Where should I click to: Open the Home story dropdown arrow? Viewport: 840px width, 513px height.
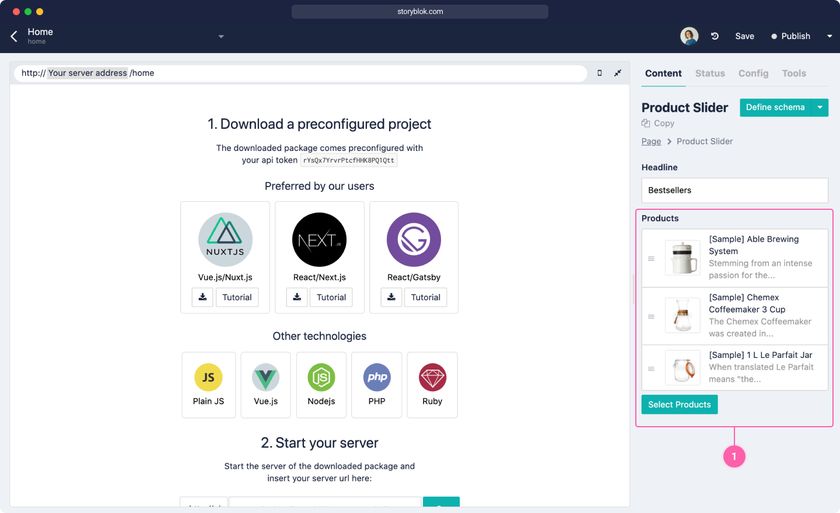[x=221, y=36]
